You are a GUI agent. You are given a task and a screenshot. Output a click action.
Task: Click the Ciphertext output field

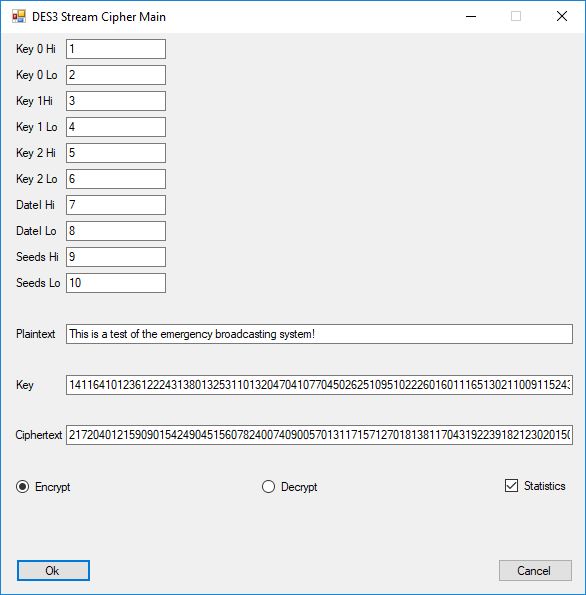(x=319, y=434)
